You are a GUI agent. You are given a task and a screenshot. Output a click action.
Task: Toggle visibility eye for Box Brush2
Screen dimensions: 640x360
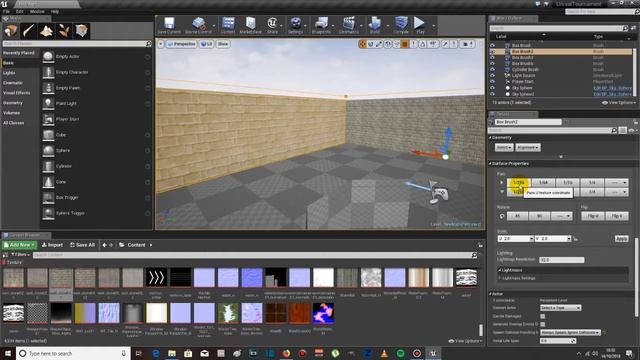[x=492, y=52]
